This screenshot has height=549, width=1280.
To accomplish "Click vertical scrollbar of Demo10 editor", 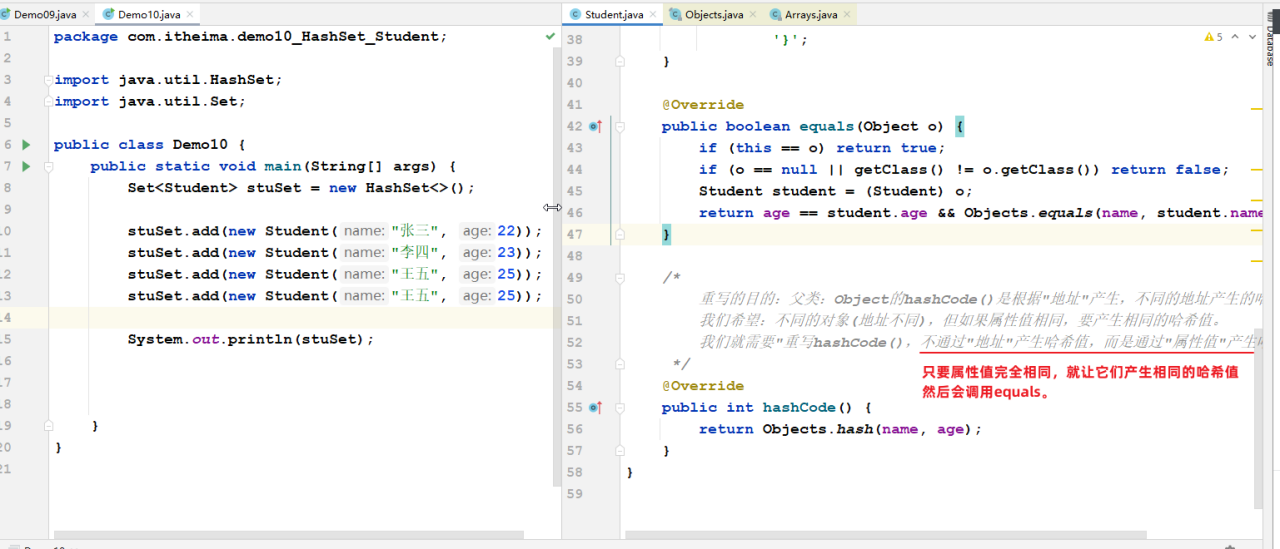I will tap(557, 267).
